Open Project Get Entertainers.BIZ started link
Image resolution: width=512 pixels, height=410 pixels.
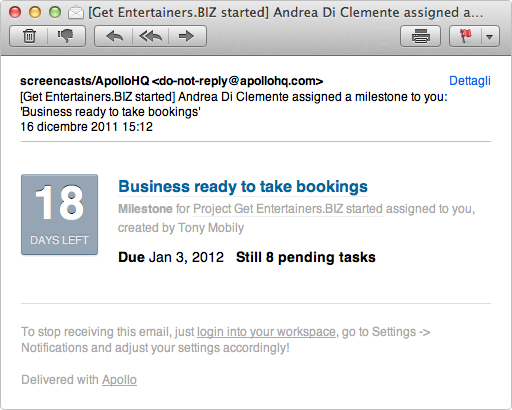coord(288,209)
